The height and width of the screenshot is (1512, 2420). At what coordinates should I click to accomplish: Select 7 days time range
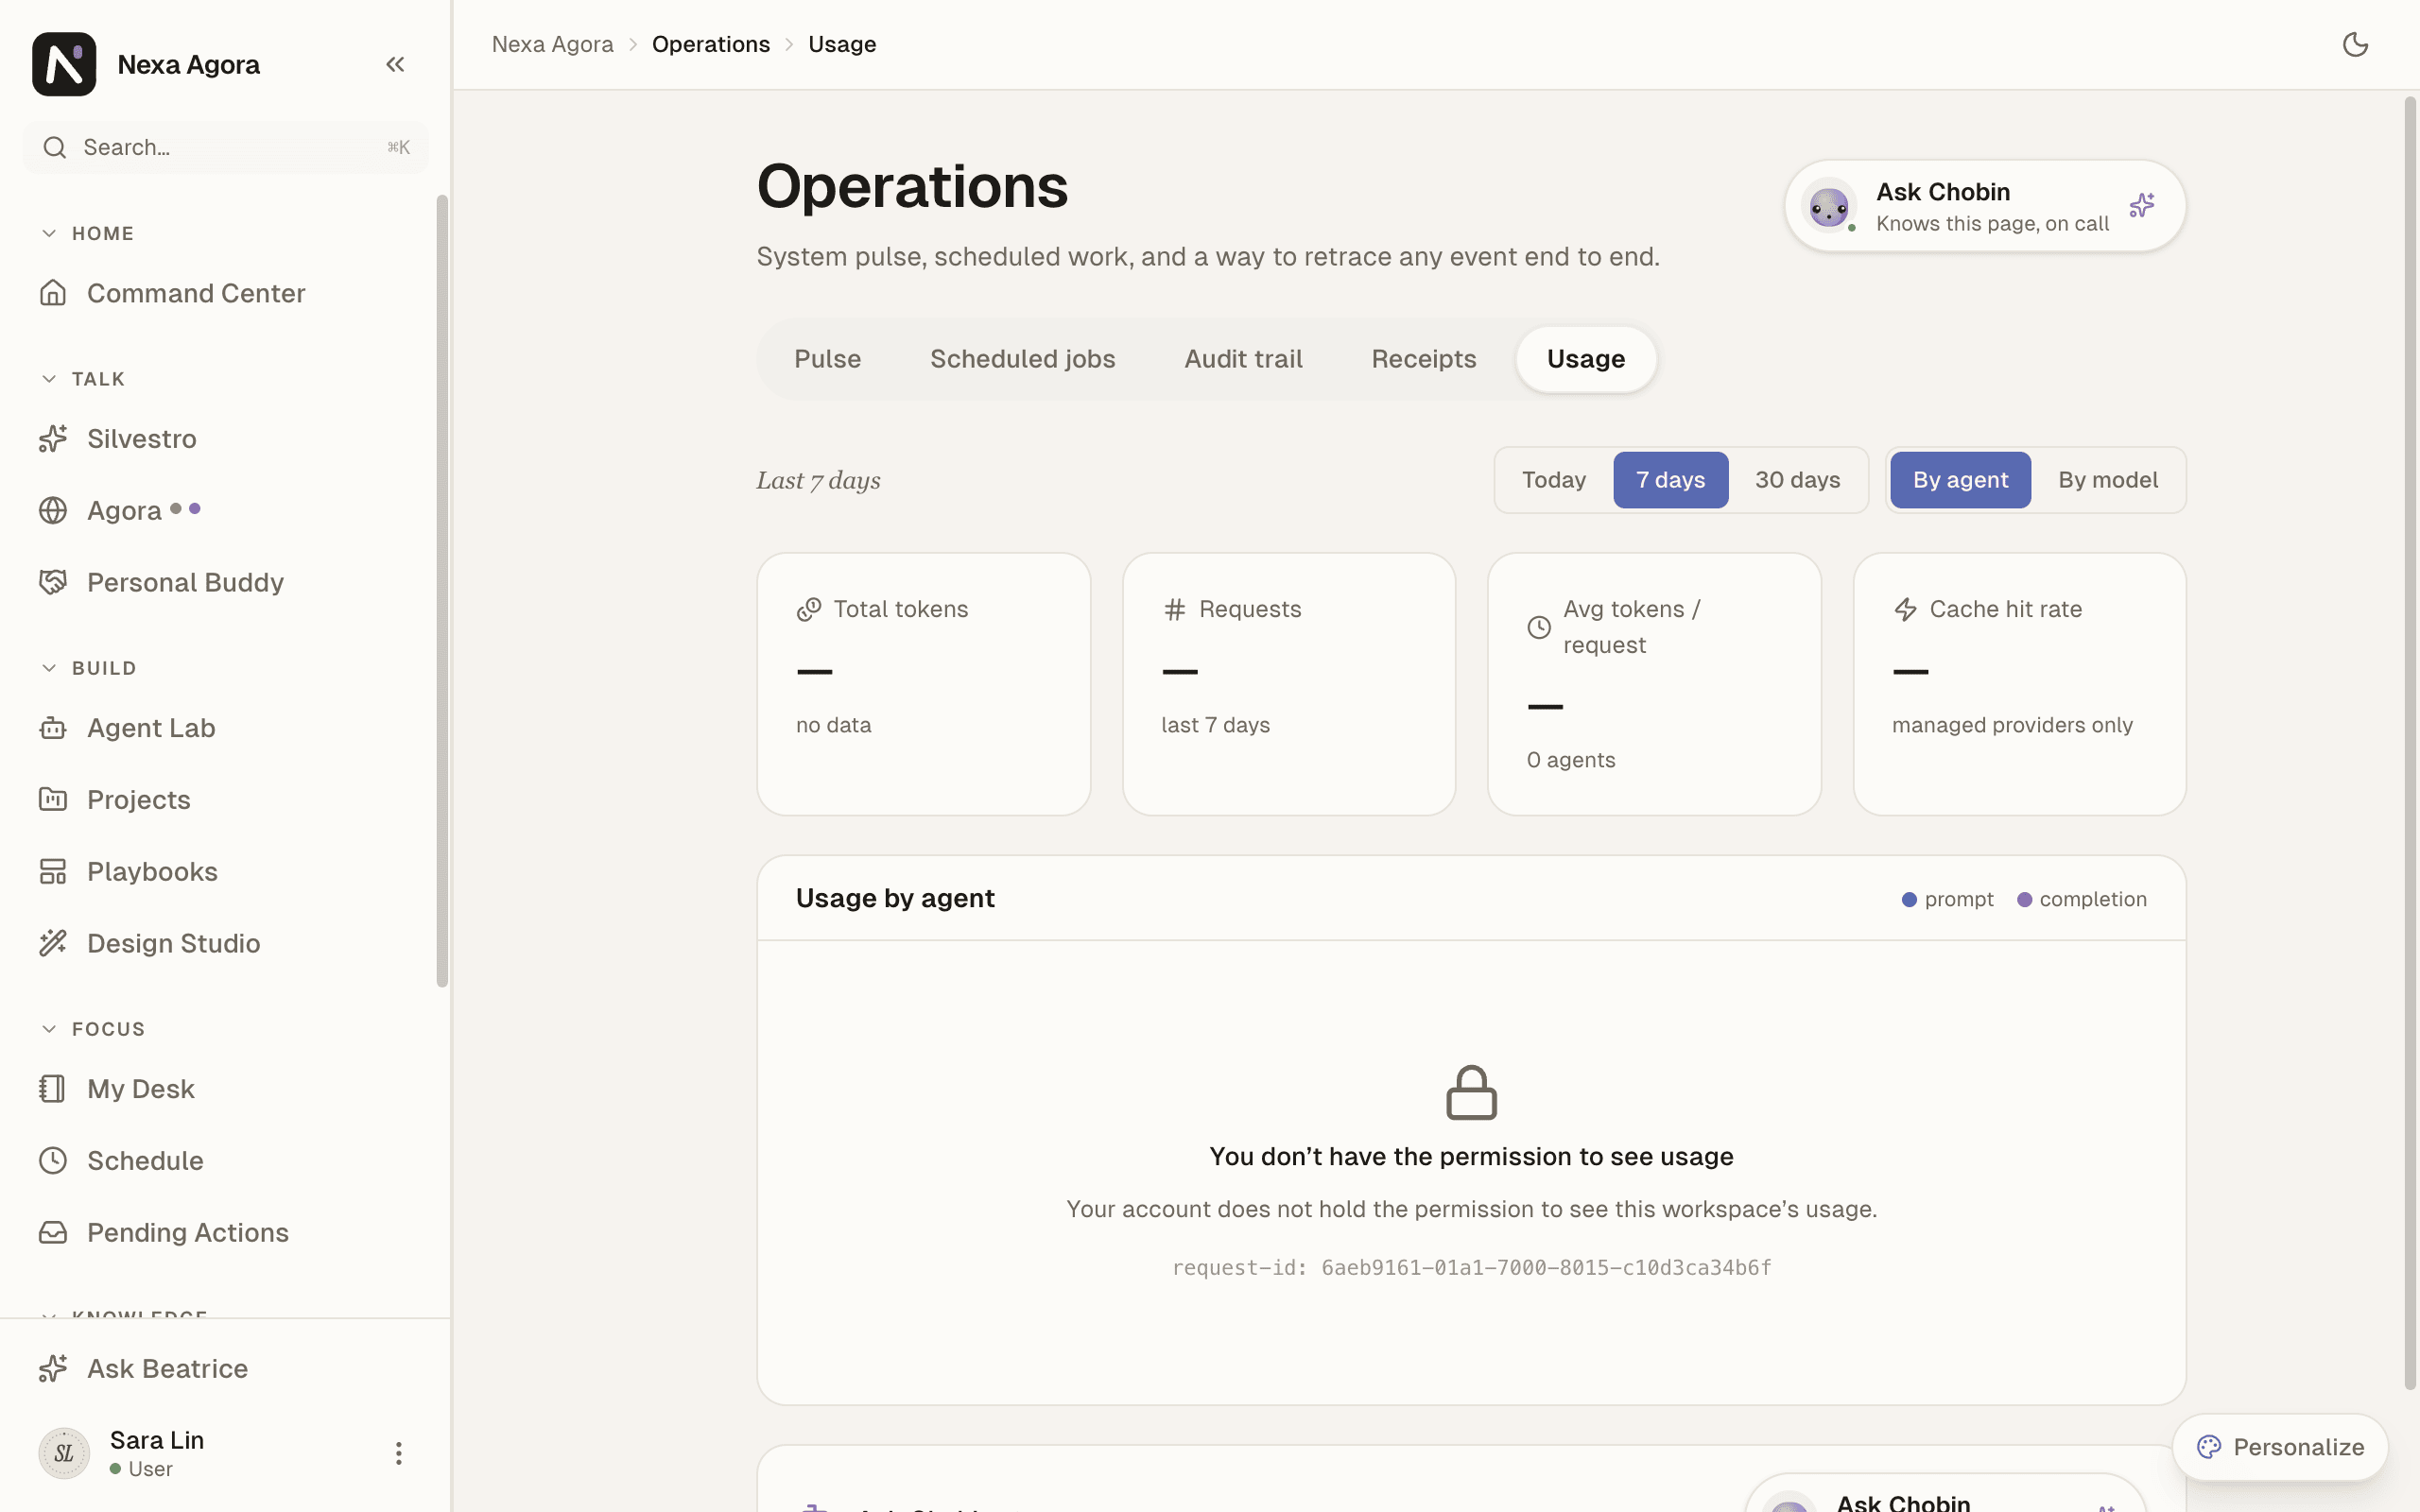tap(1670, 480)
